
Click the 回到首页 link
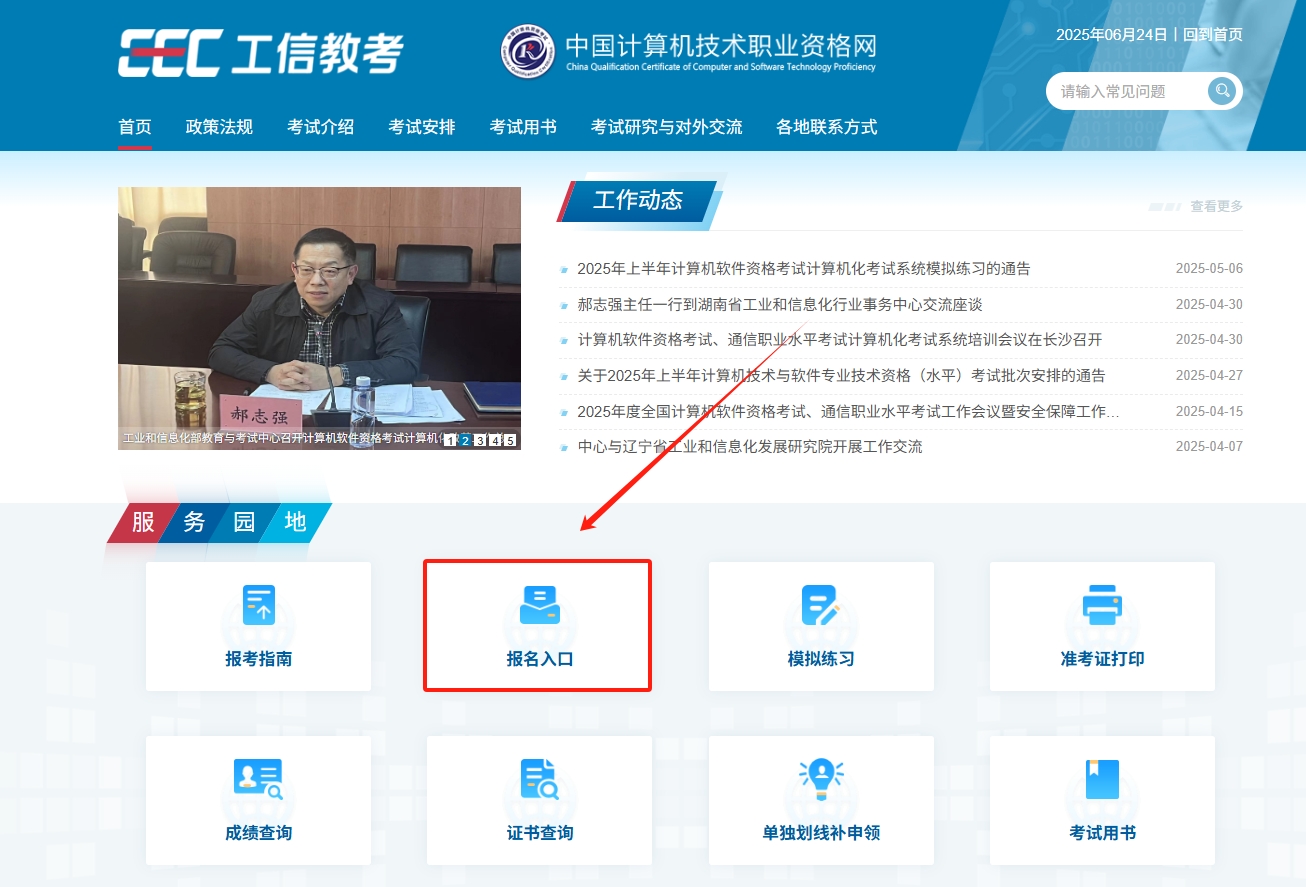pyautogui.click(x=1213, y=35)
